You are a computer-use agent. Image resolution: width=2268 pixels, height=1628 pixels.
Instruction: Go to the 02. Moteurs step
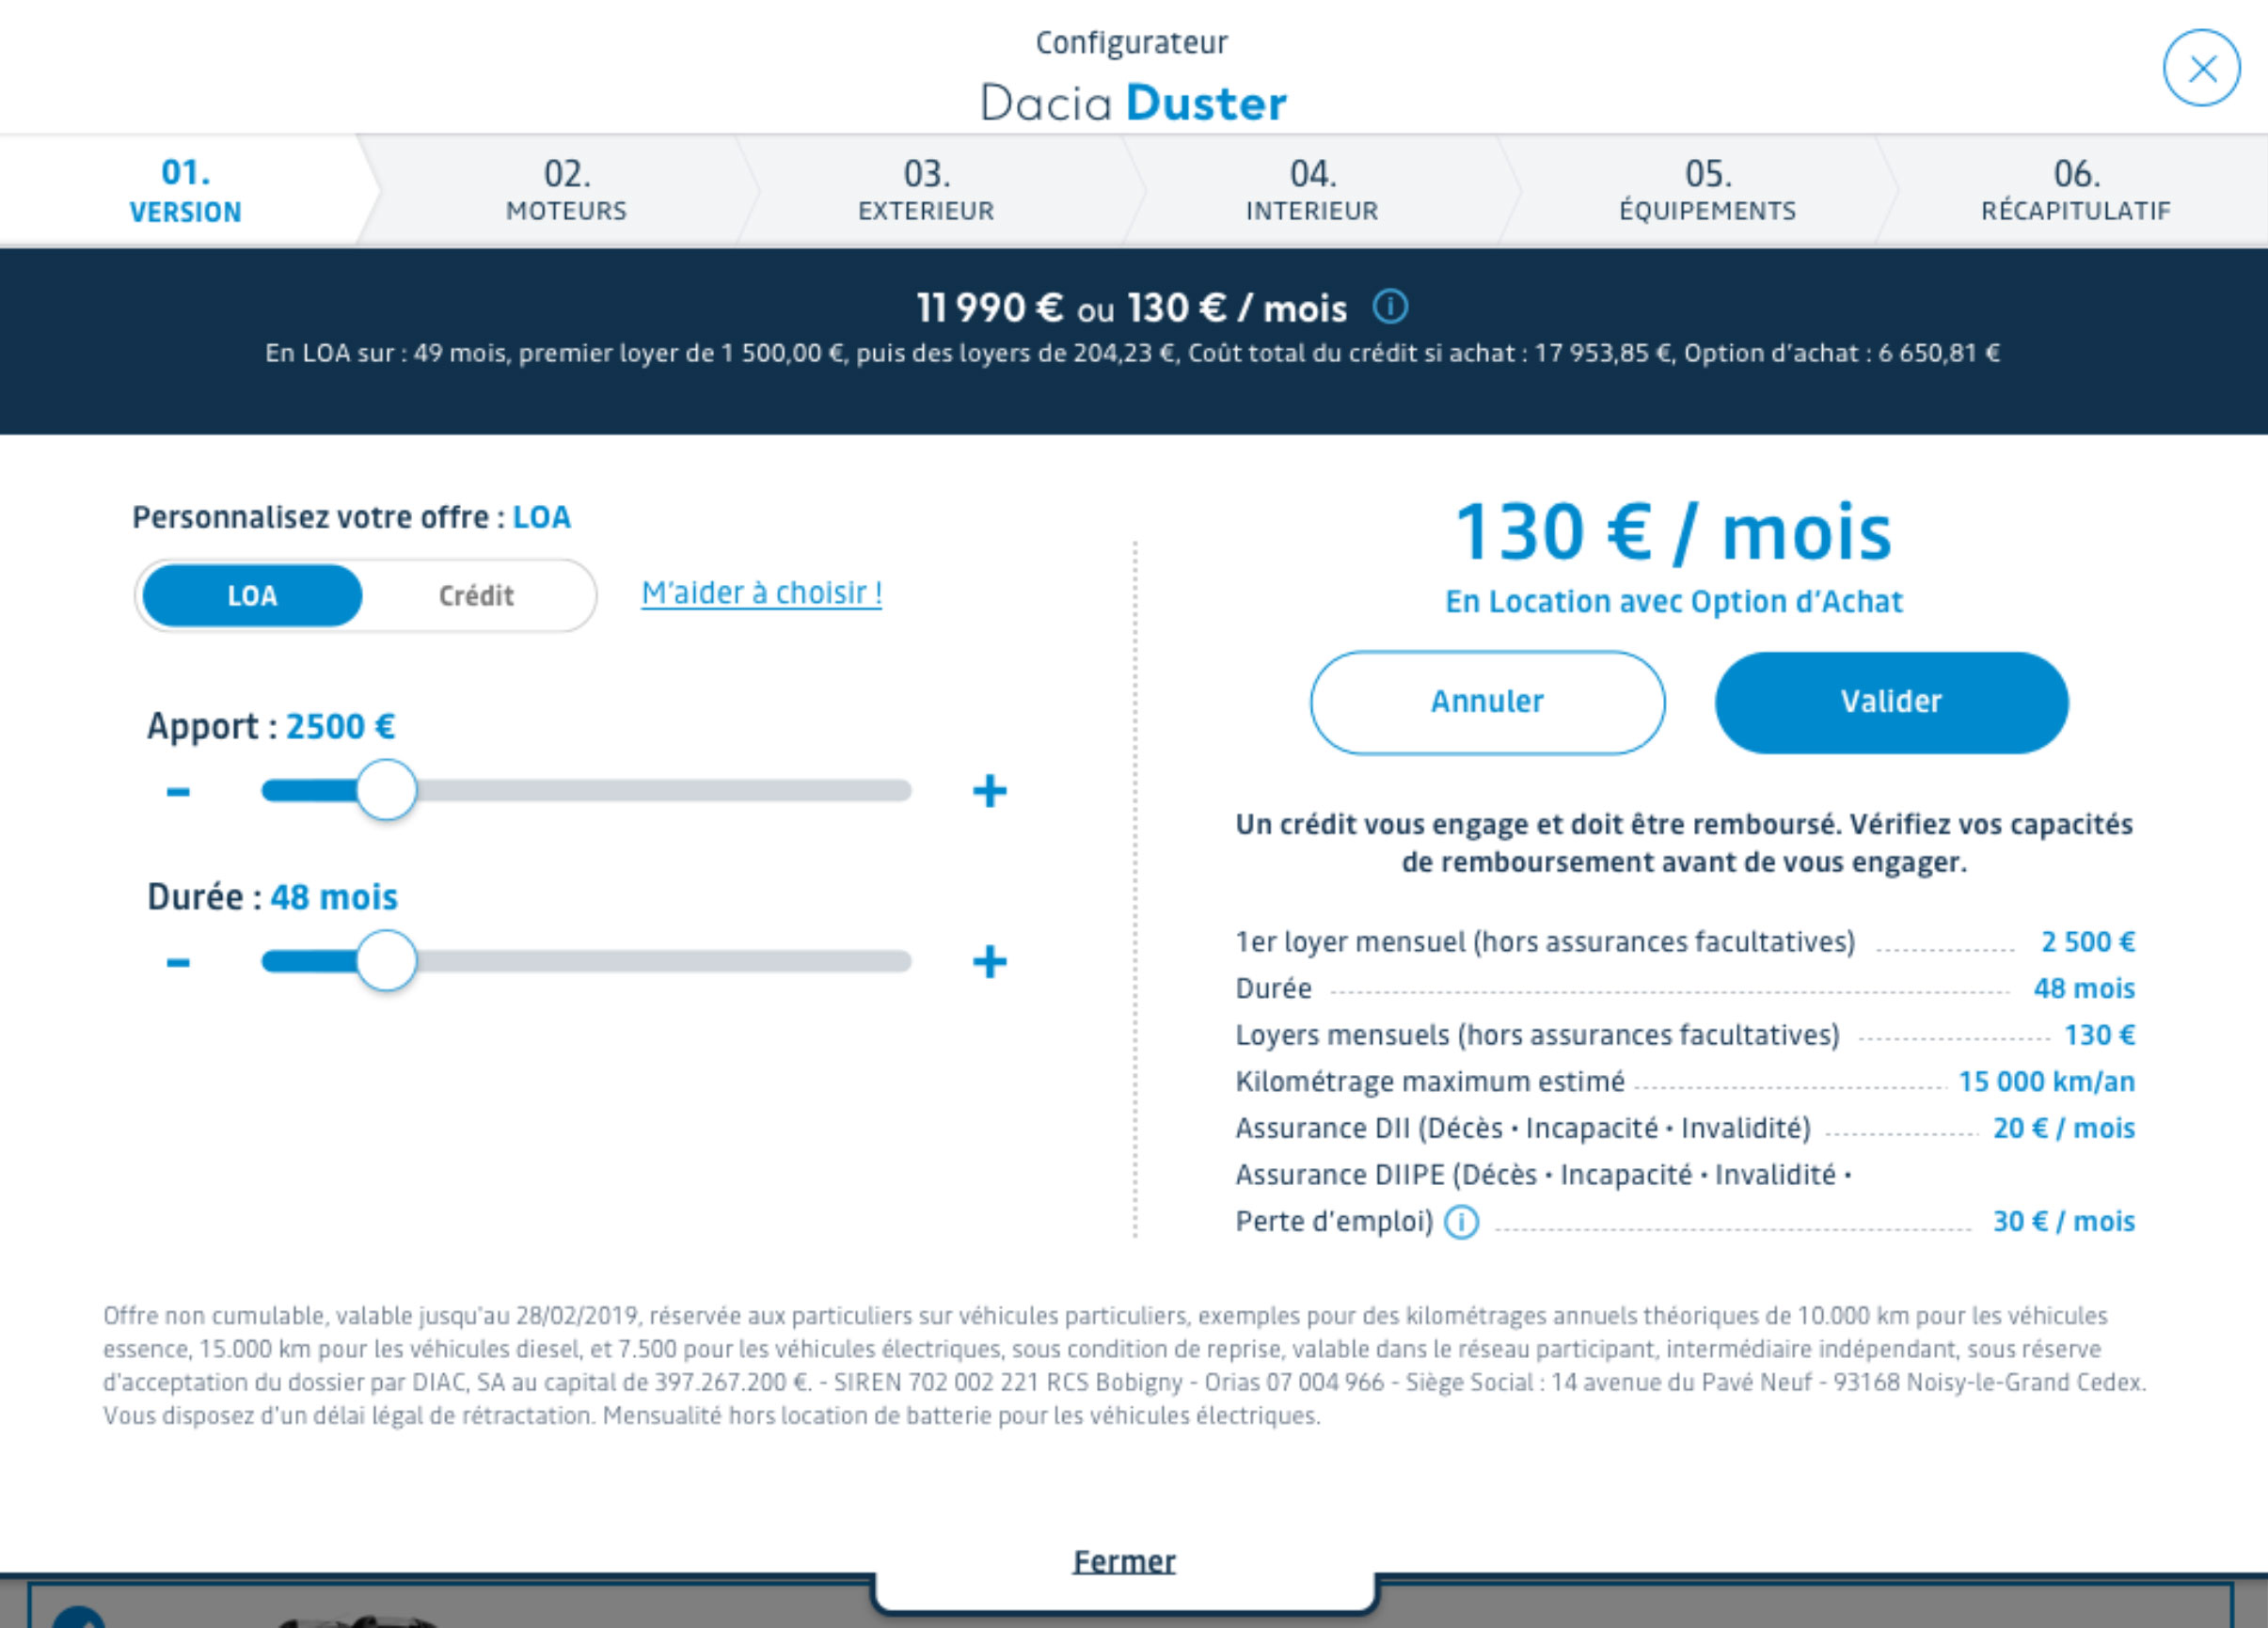pyautogui.click(x=566, y=190)
